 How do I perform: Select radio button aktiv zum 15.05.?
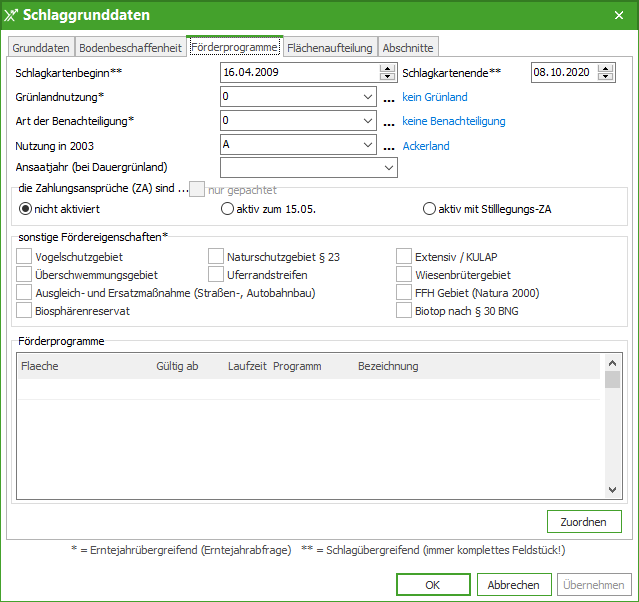227,209
